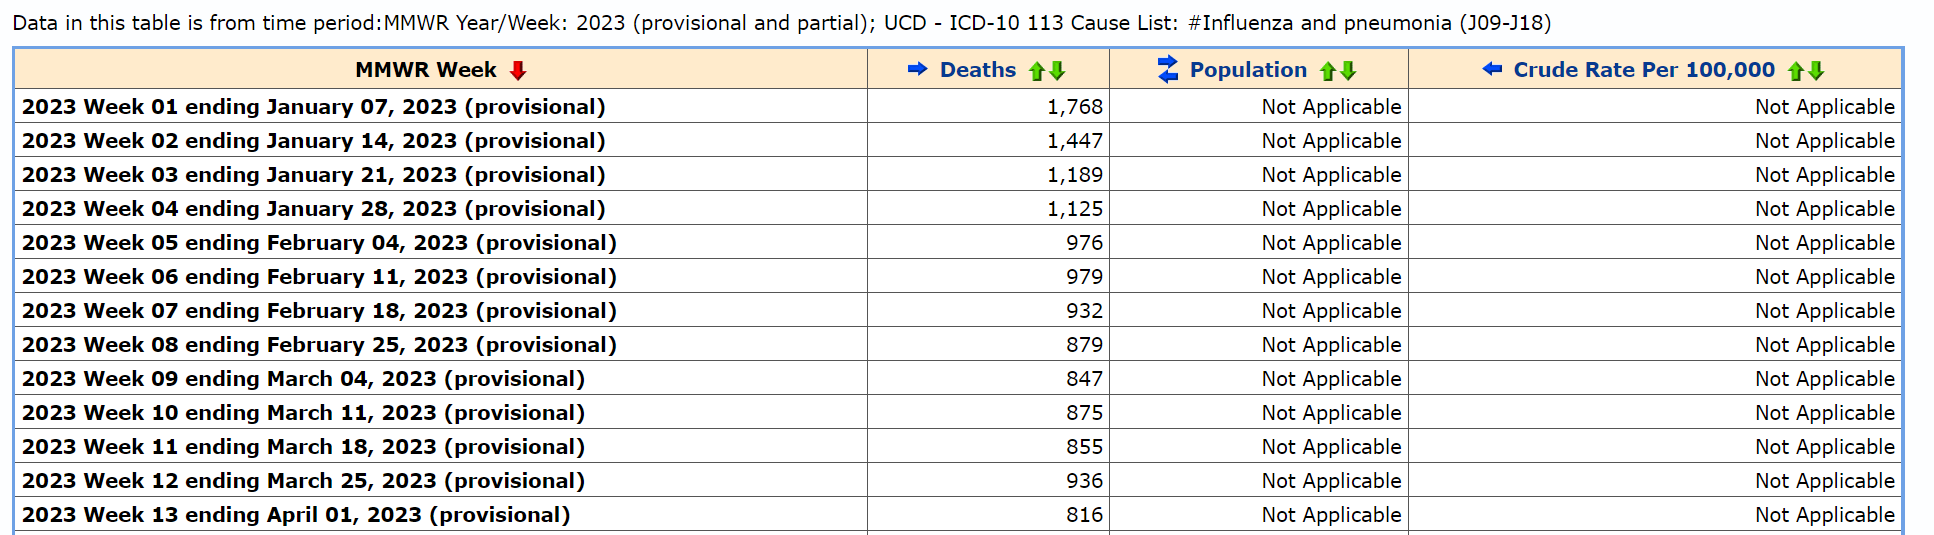Viewport: 1934px width, 535px height.
Task: Click the red sort arrow beside MMWR Week
Action: coord(517,70)
